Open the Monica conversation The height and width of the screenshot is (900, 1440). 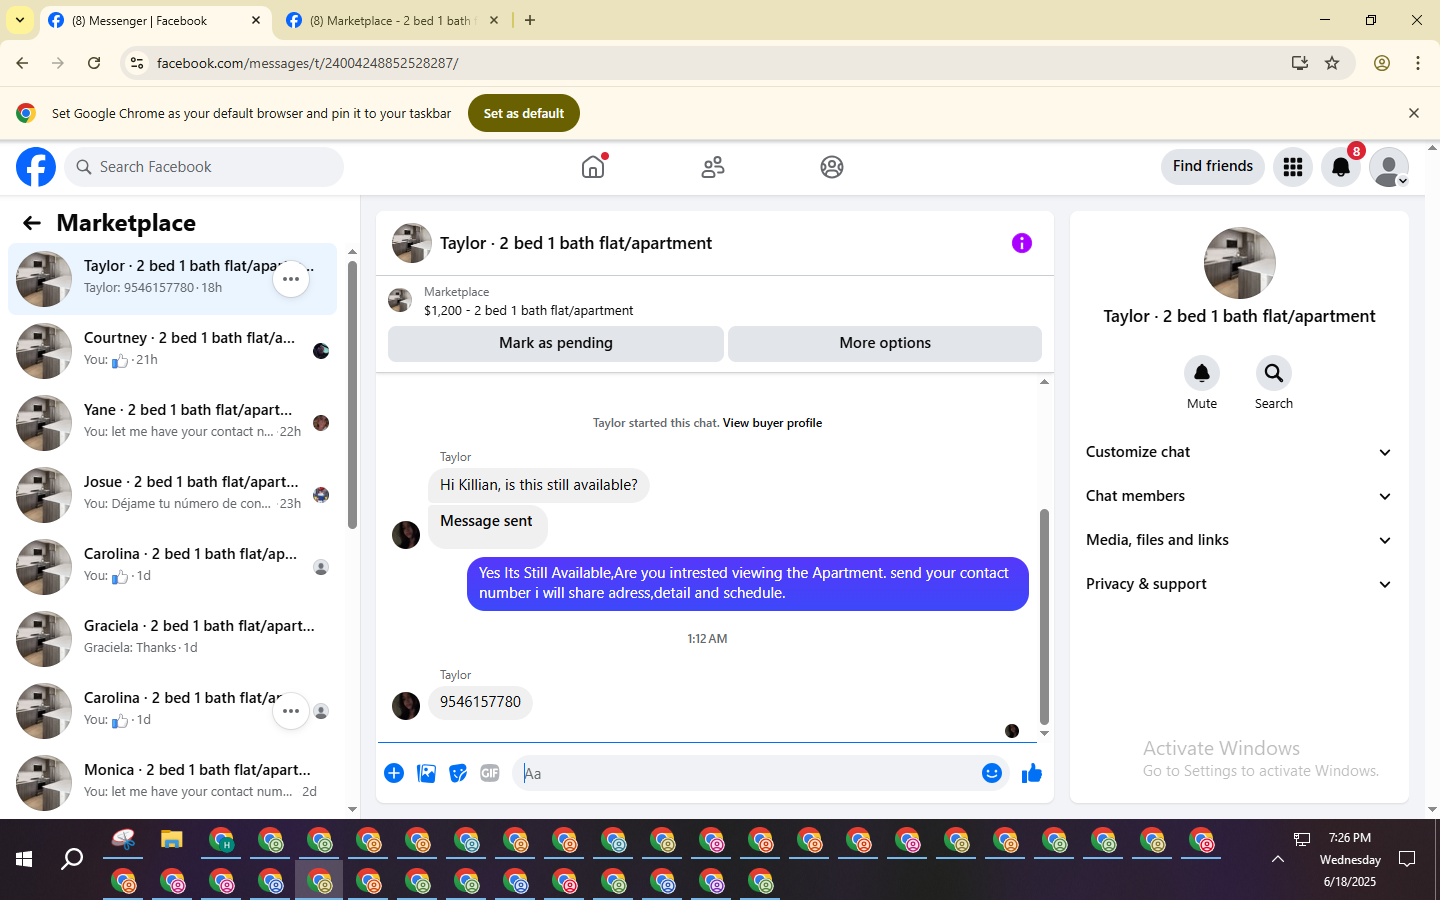pyautogui.click(x=172, y=783)
